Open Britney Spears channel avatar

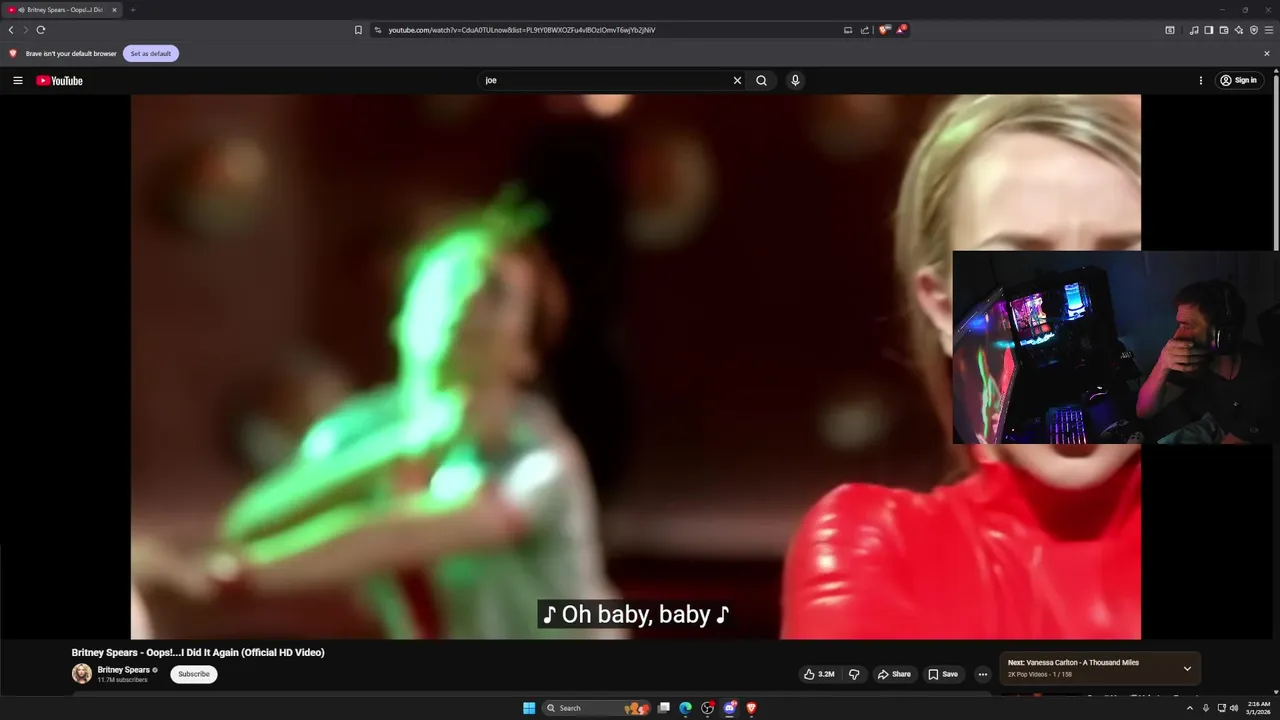point(82,674)
